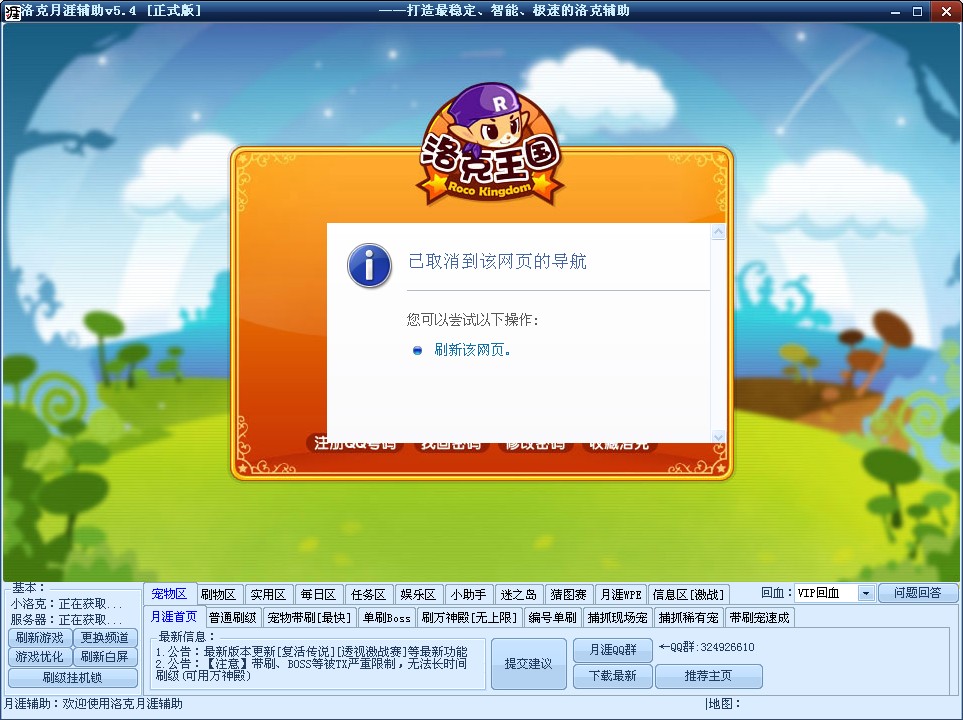Click the Roco Kingdom logo
The height and width of the screenshot is (720, 963).
(489, 145)
